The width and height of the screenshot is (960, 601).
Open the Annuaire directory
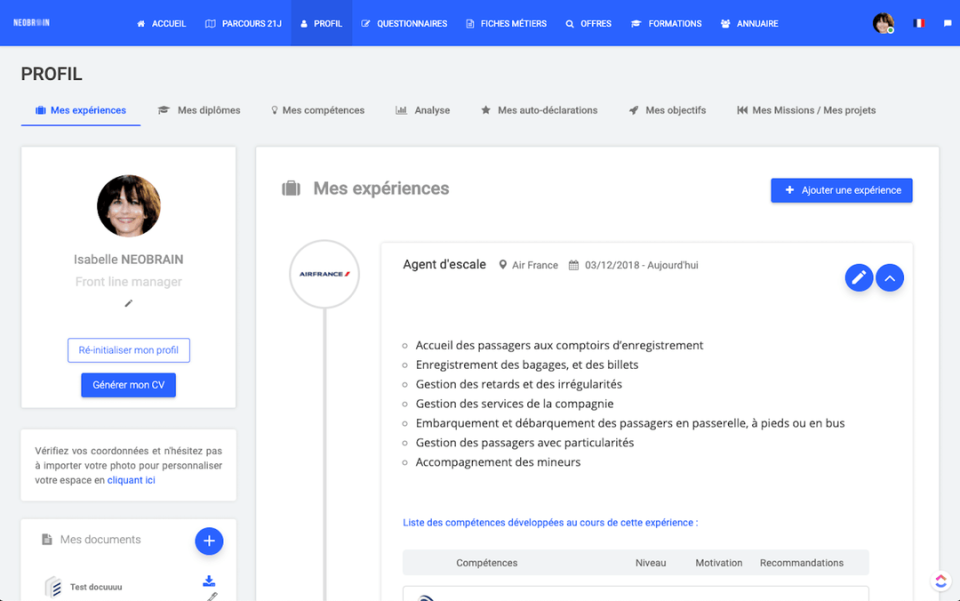pyautogui.click(x=749, y=23)
